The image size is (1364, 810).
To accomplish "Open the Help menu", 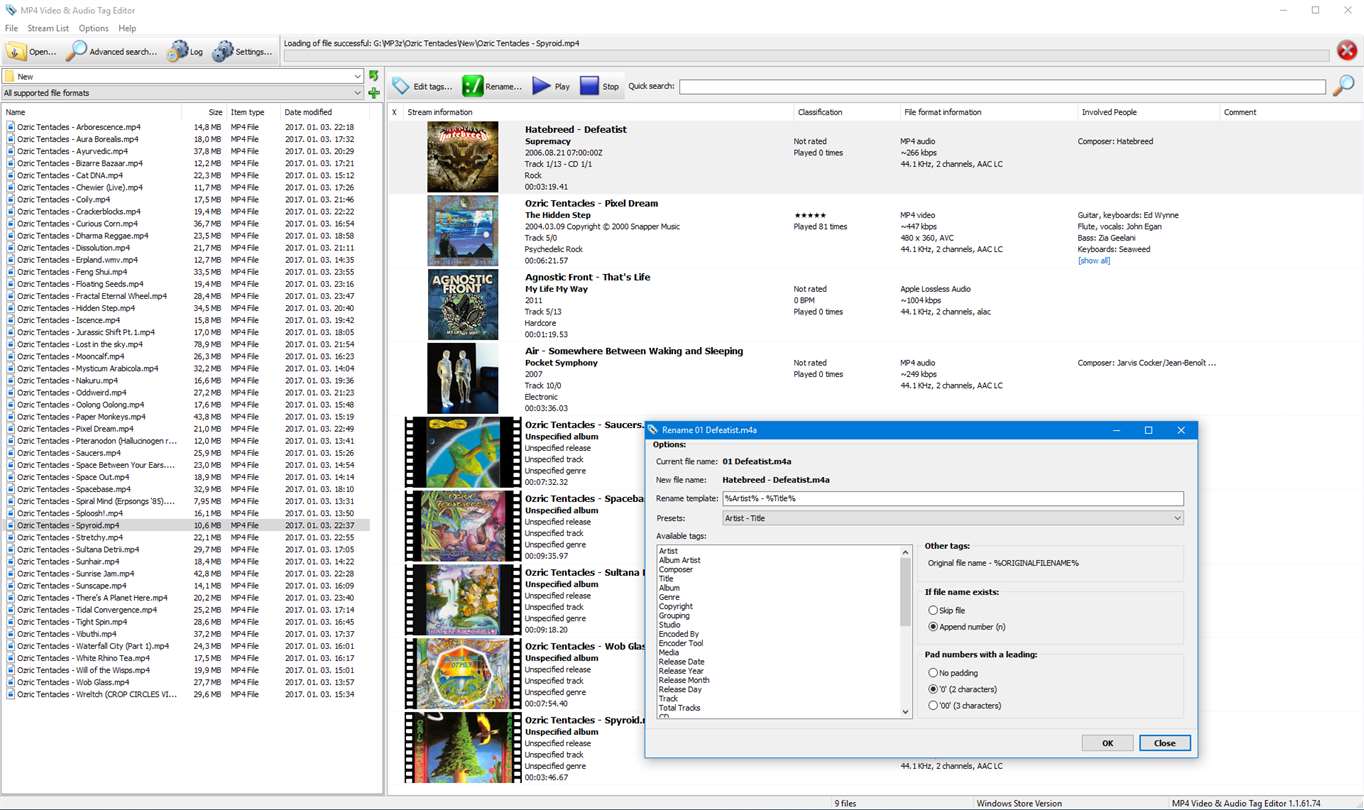I will (x=127, y=28).
